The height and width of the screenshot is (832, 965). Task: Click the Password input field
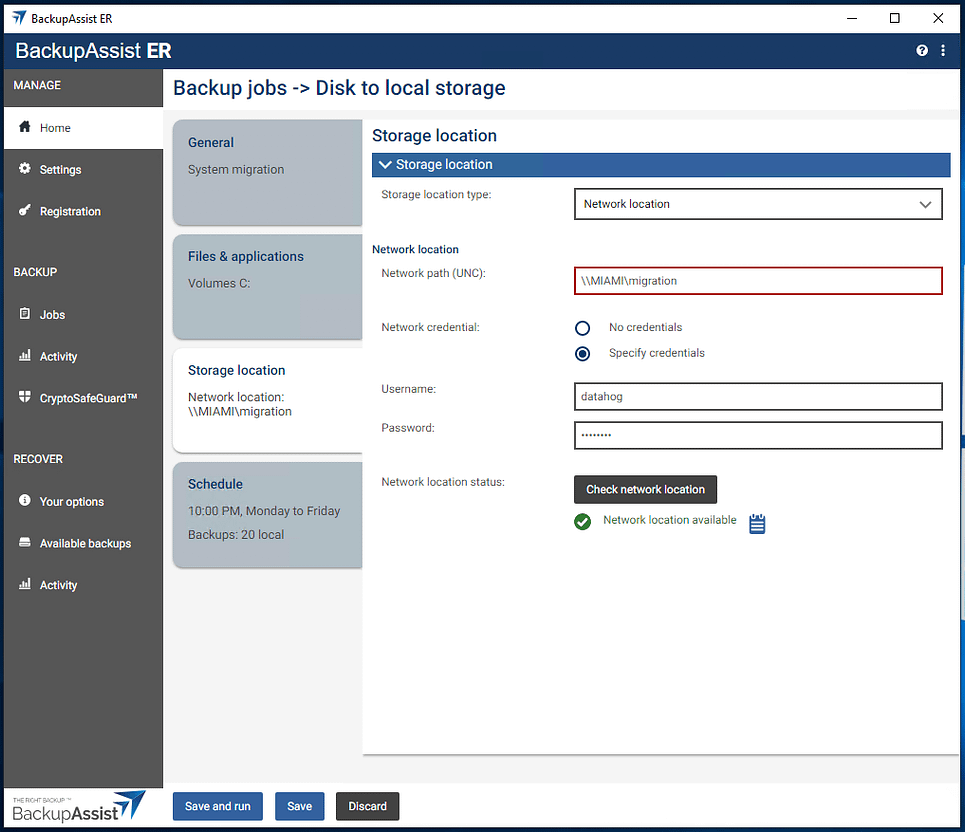coord(758,436)
